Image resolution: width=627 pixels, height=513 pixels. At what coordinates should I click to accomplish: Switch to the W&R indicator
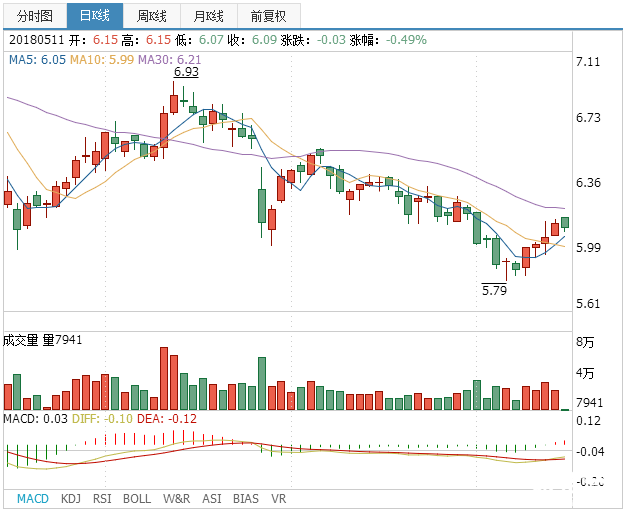176,499
